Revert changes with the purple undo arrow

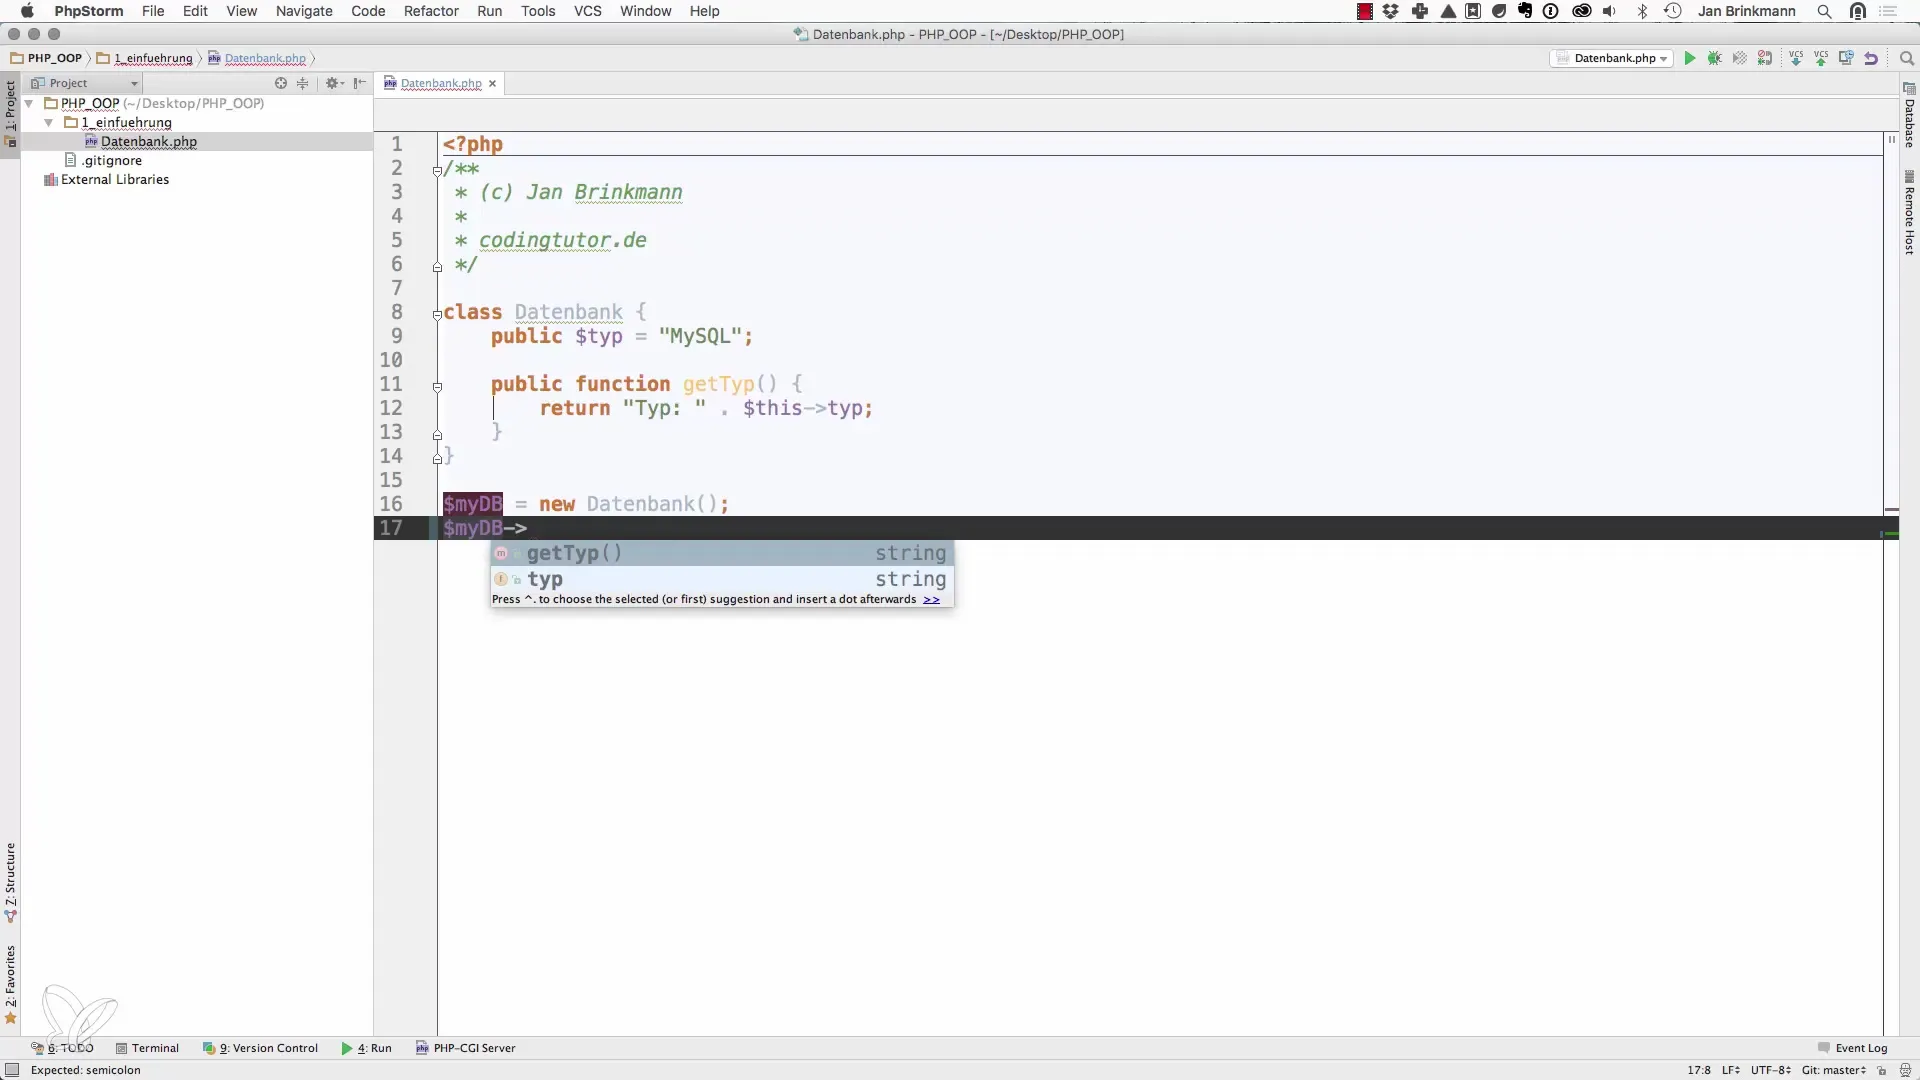pos(1871,58)
